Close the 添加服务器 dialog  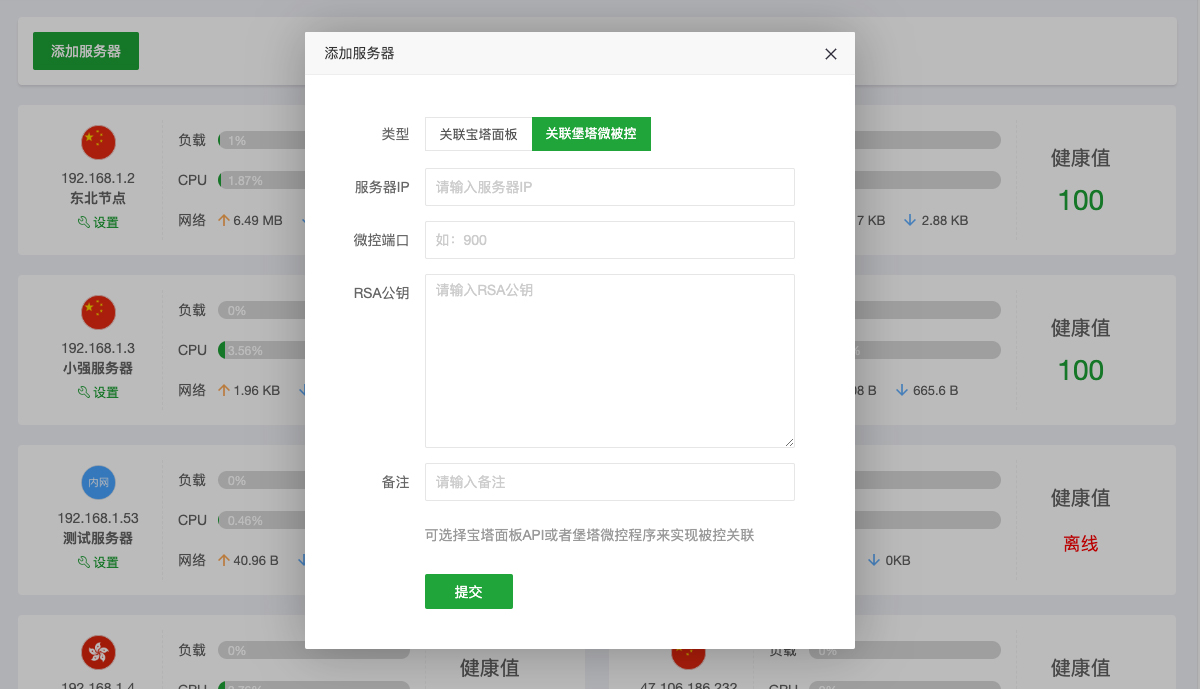pyautogui.click(x=831, y=54)
